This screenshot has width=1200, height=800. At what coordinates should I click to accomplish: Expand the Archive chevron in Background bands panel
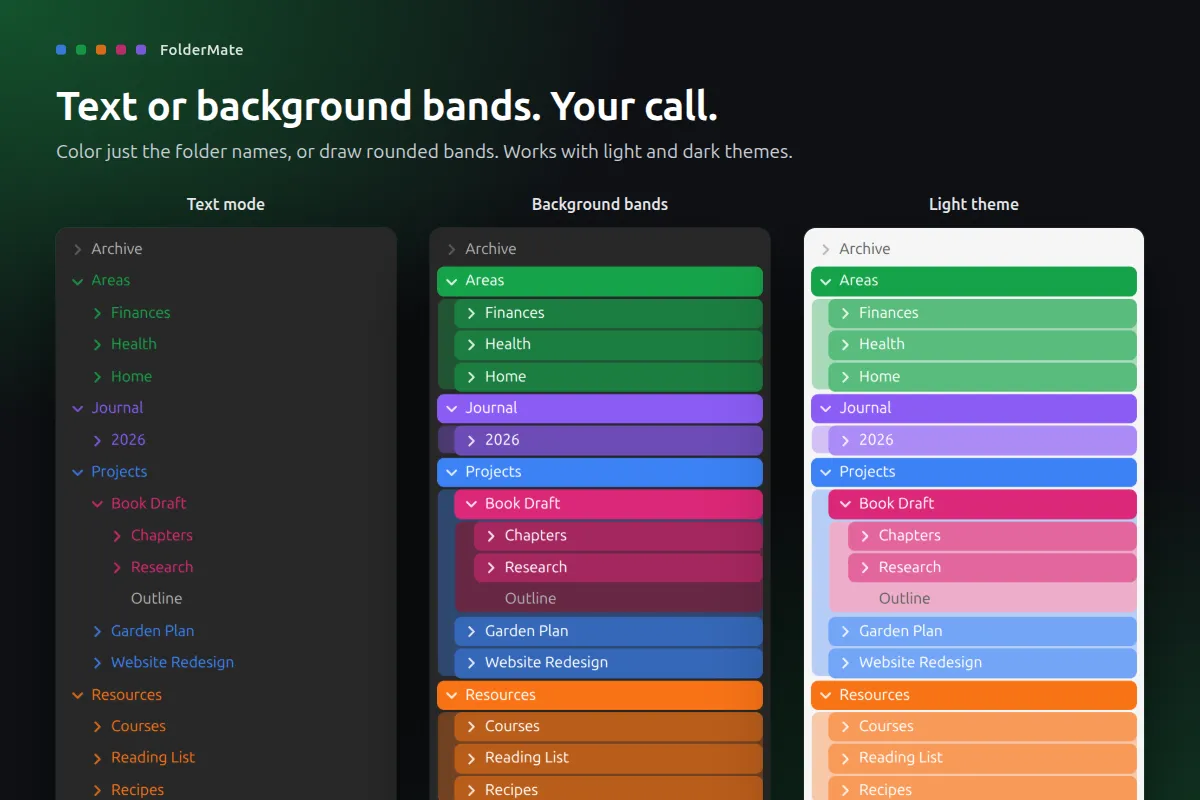(x=451, y=249)
